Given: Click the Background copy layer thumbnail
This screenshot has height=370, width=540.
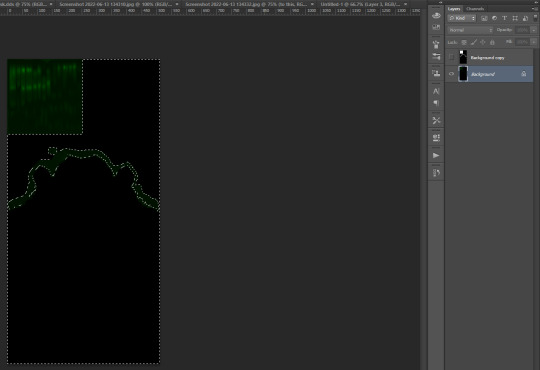Looking at the screenshot, I should pyautogui.click(x=463, y=57).
